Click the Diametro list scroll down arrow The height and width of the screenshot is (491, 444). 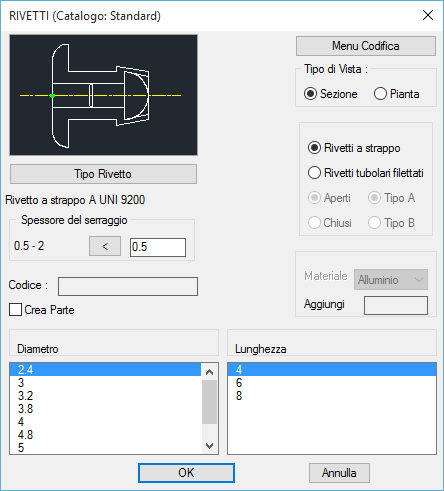(210, 445)
